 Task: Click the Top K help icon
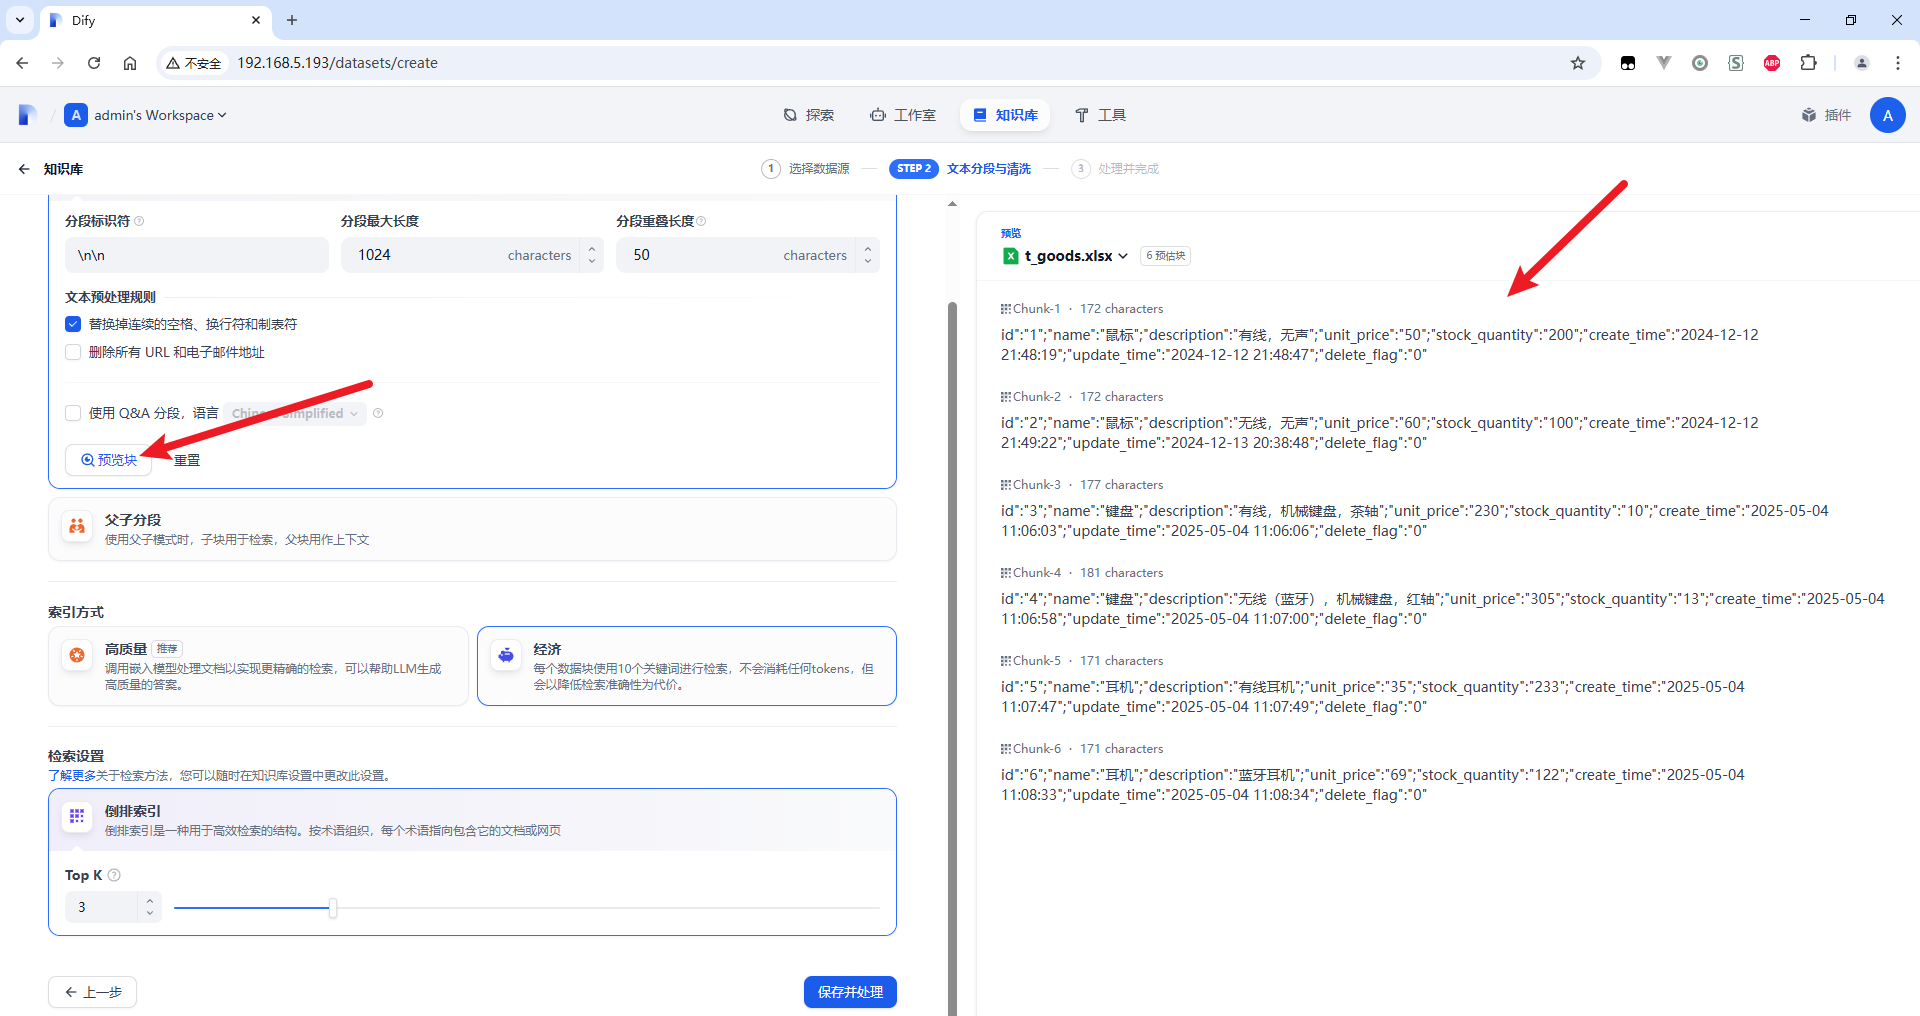coord(114,875)
